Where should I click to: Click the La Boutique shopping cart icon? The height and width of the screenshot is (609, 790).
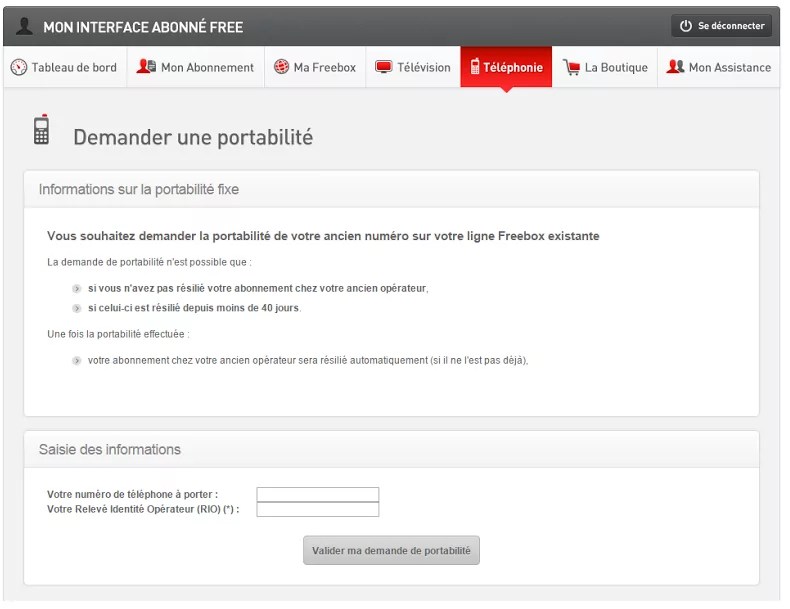coord(571,67)
